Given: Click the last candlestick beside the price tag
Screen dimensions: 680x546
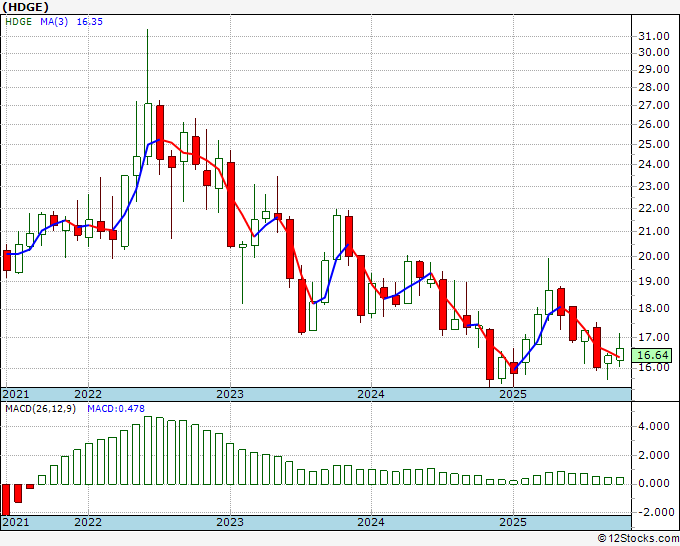Looking at the screenshot, I should coord(620,354).
